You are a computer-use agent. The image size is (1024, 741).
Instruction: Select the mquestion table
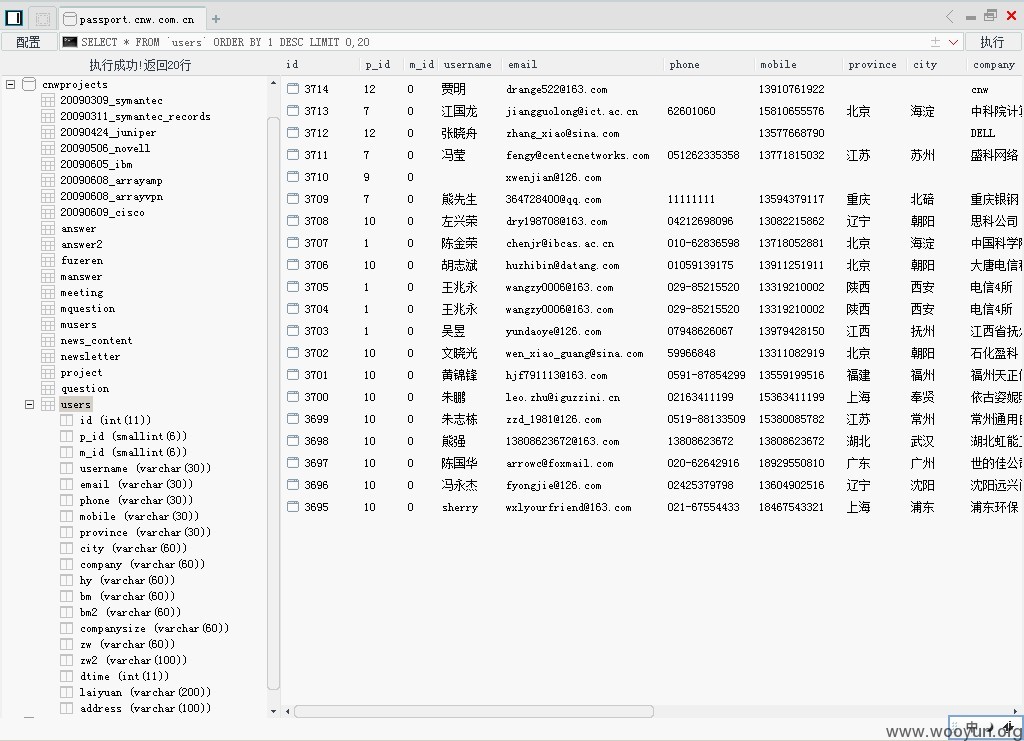click(x=88, y=309)
